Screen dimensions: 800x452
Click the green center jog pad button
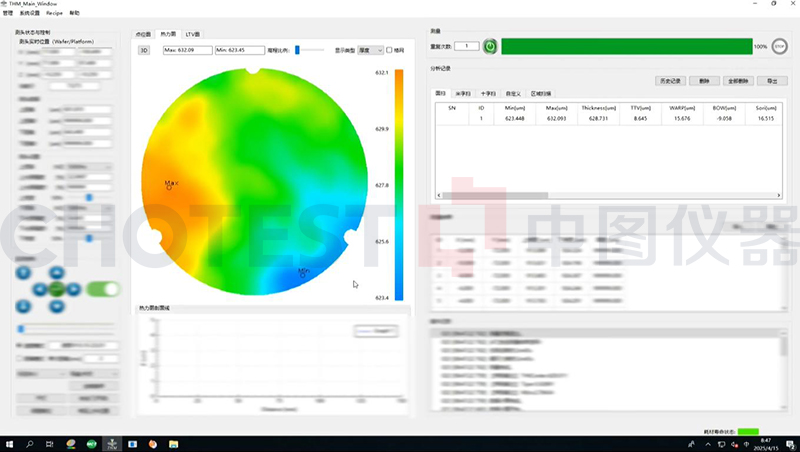tap(57, 290)
